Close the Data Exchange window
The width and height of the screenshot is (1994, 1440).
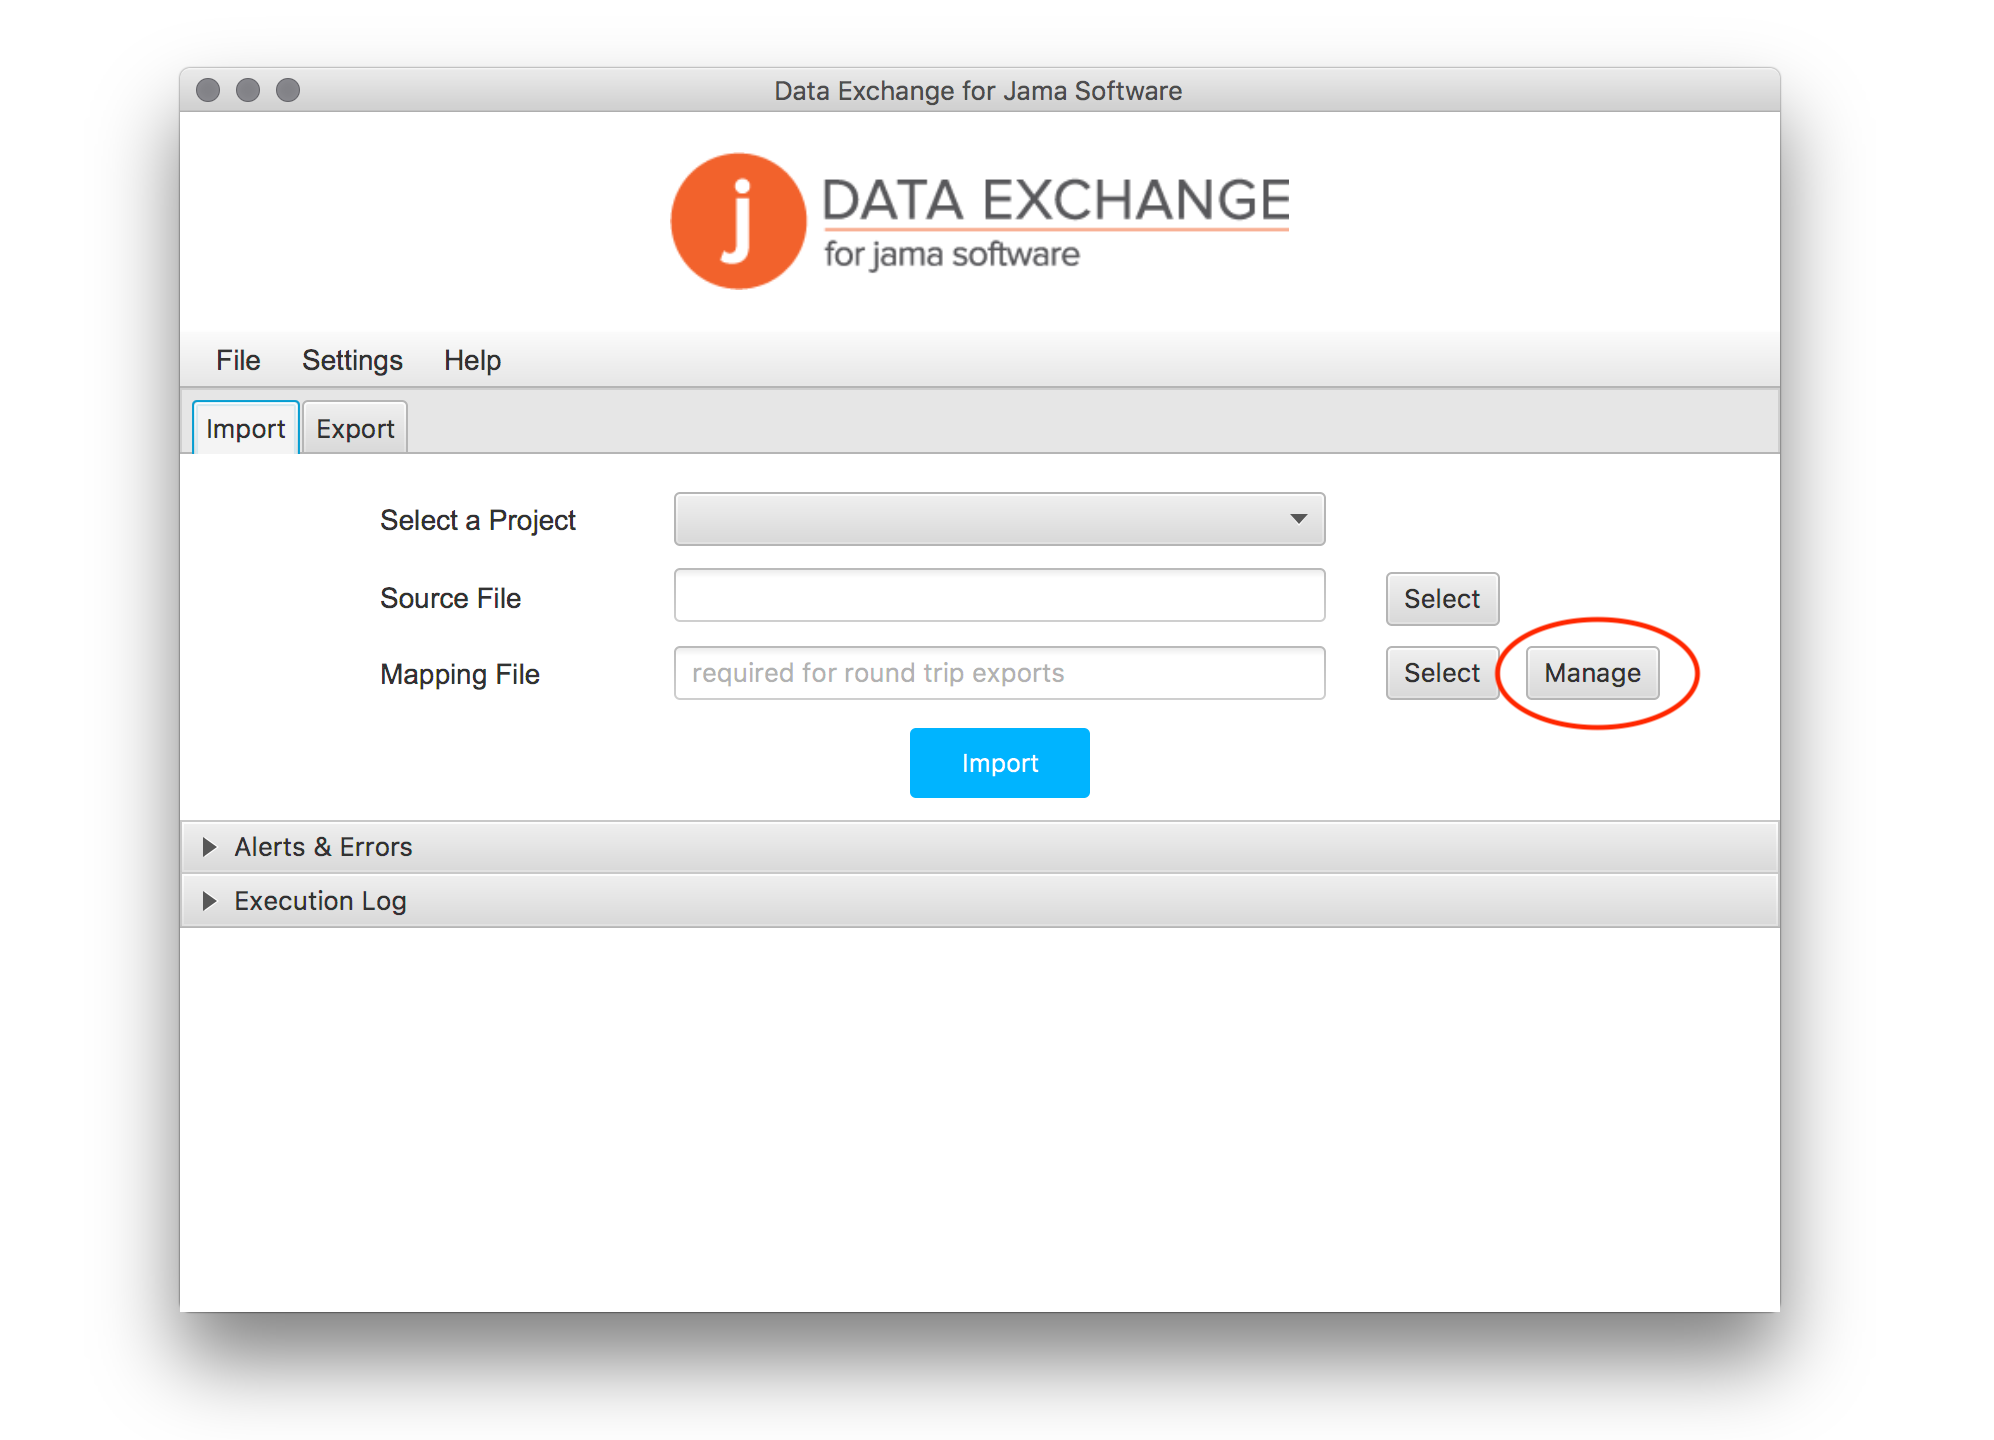pyautogui.click(x=208, y=90)
